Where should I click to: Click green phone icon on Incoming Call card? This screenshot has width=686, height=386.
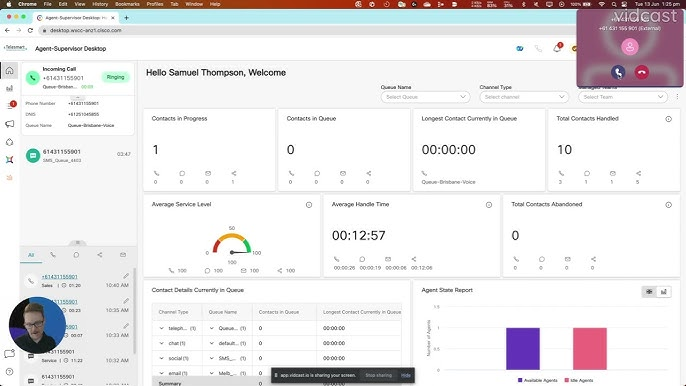[x=32, y=77]
